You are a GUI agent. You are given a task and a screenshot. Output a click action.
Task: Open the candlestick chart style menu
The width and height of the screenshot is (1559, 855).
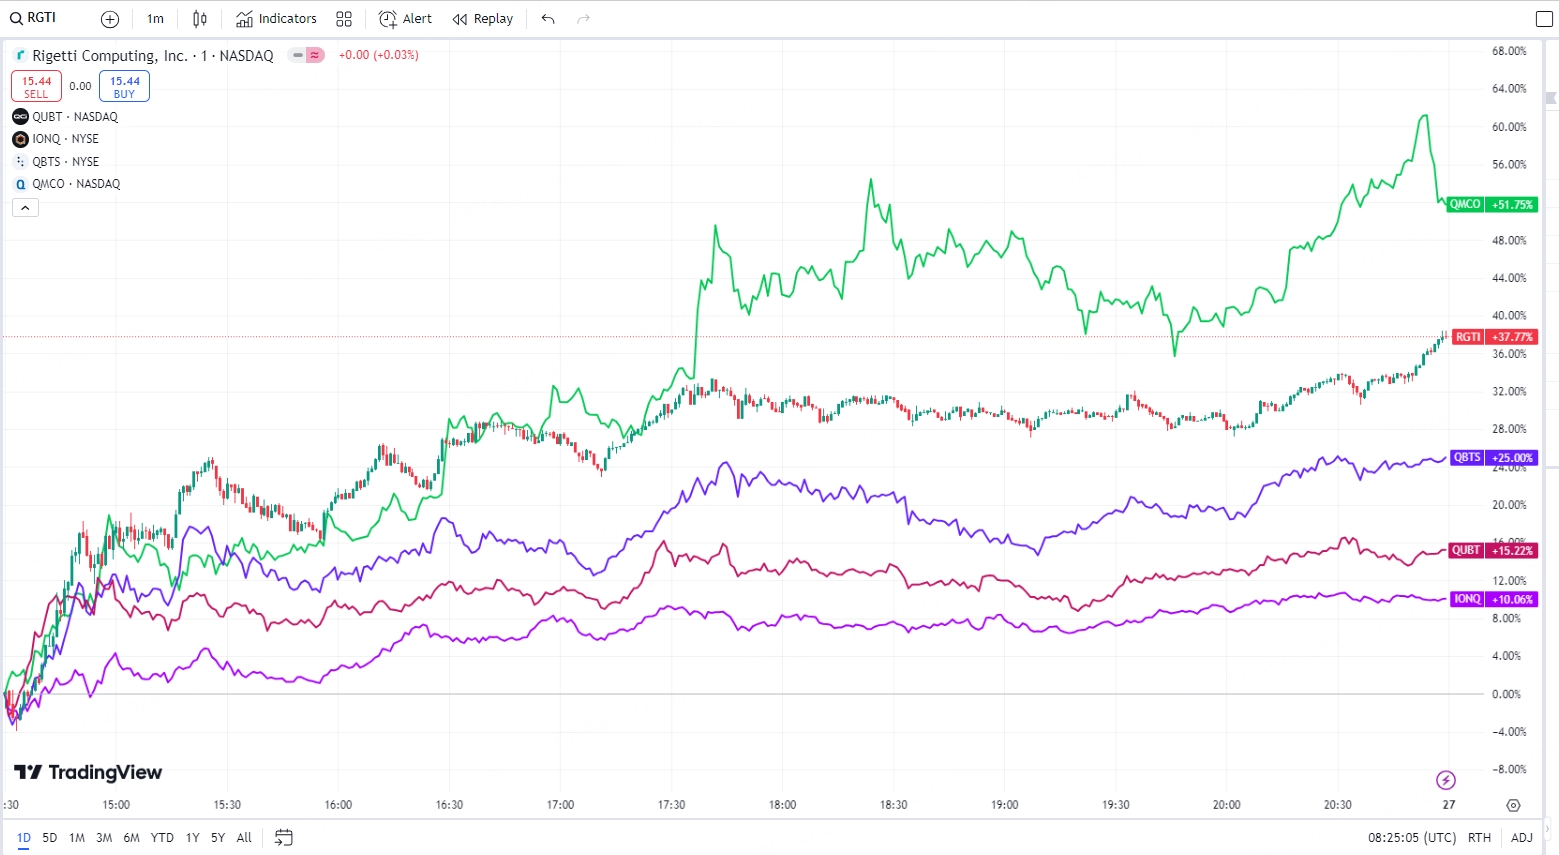200,19
